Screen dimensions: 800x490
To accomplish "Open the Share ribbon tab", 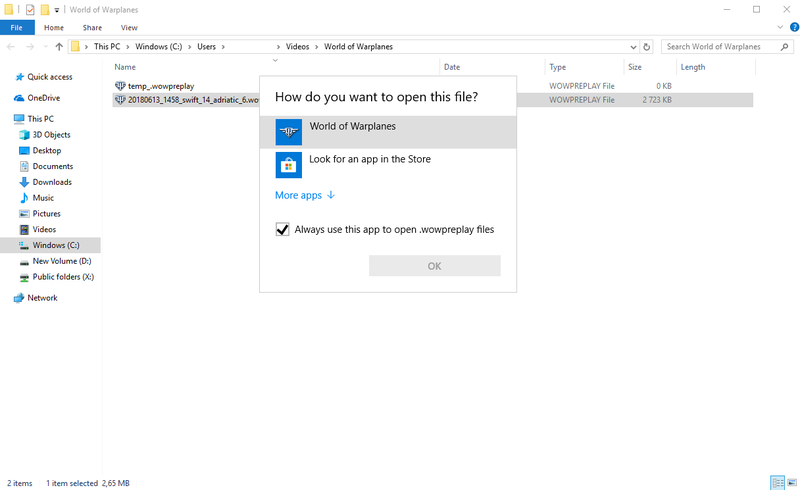I will pyautogui.click(x=92, y=28).
